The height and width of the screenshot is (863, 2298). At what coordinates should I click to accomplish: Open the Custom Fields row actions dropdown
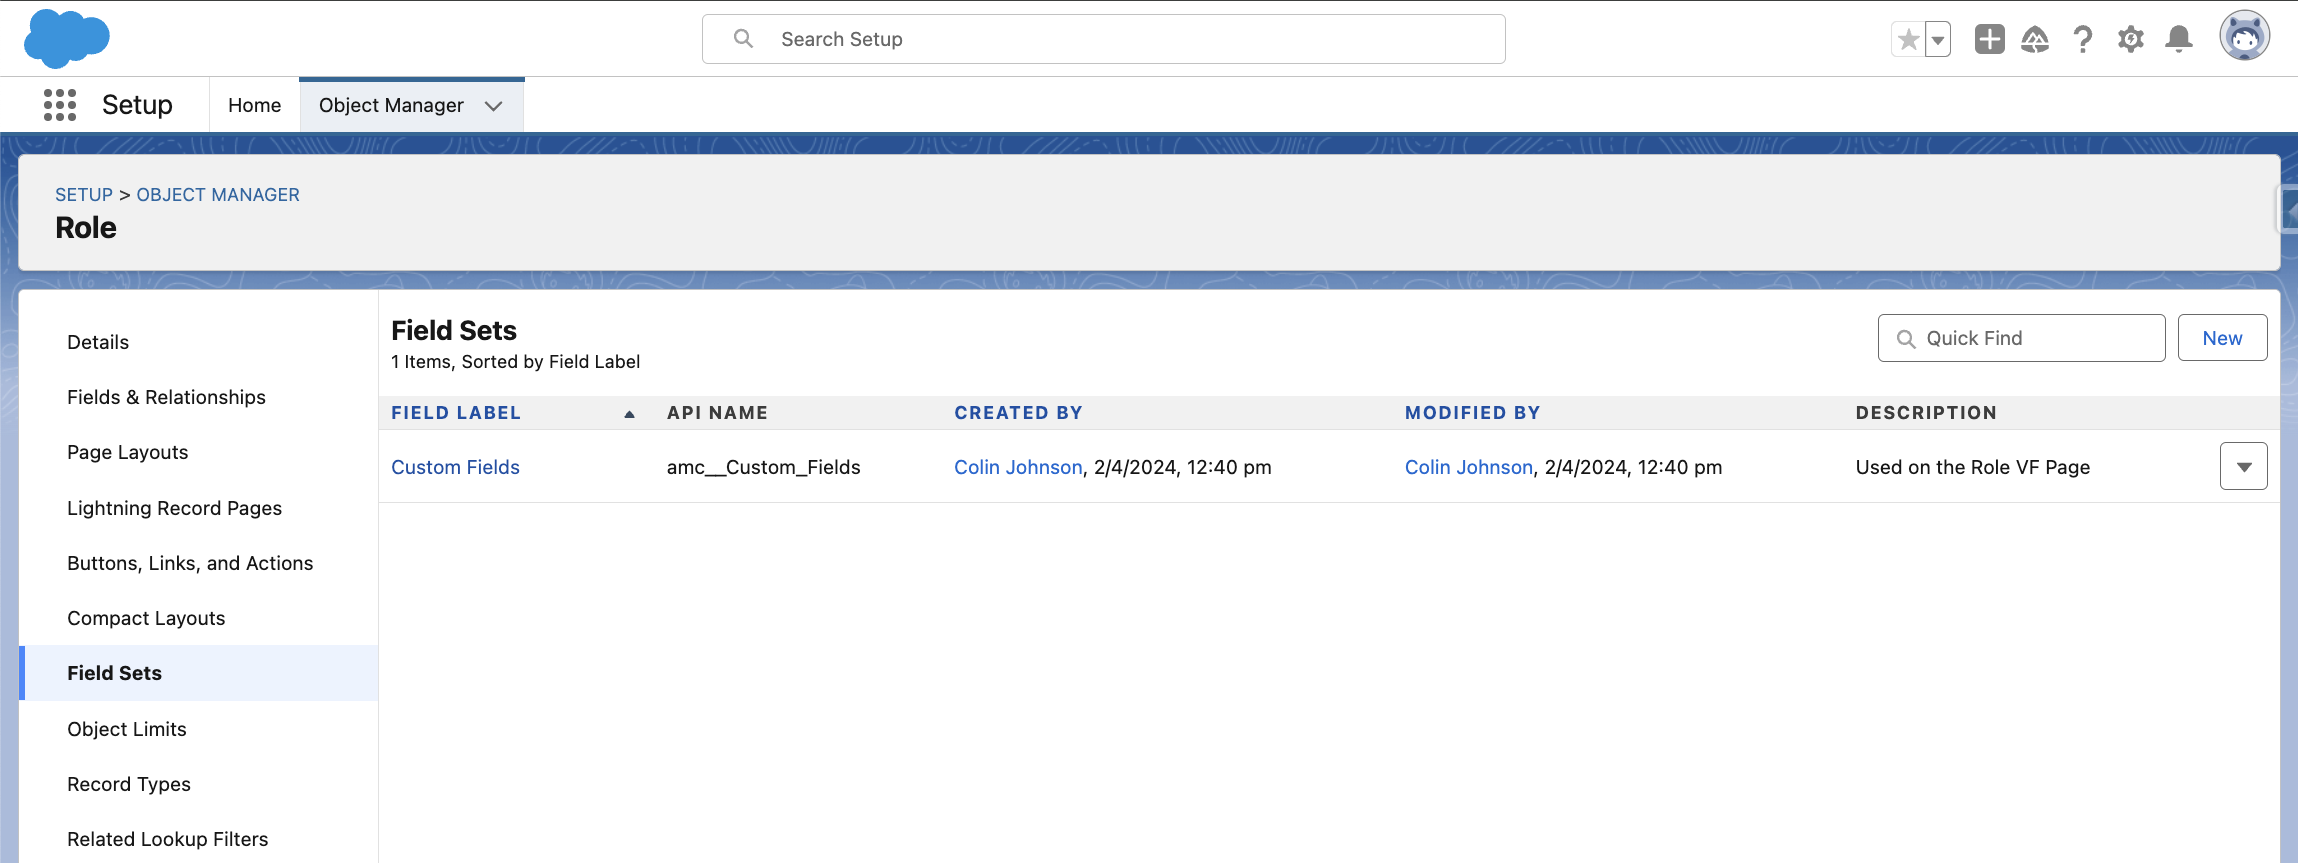click(2243, 467)
